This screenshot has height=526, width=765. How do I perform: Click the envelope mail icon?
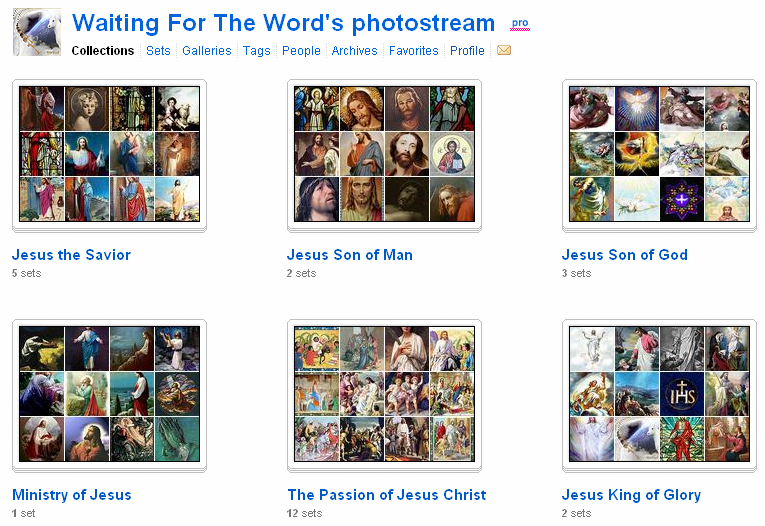point(504,51)
